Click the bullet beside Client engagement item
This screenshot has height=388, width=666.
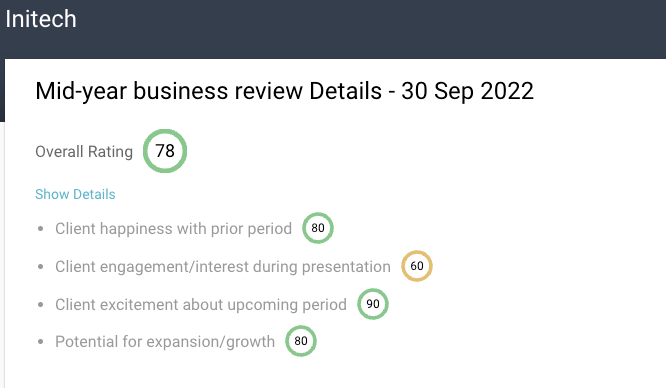(41, 267)
